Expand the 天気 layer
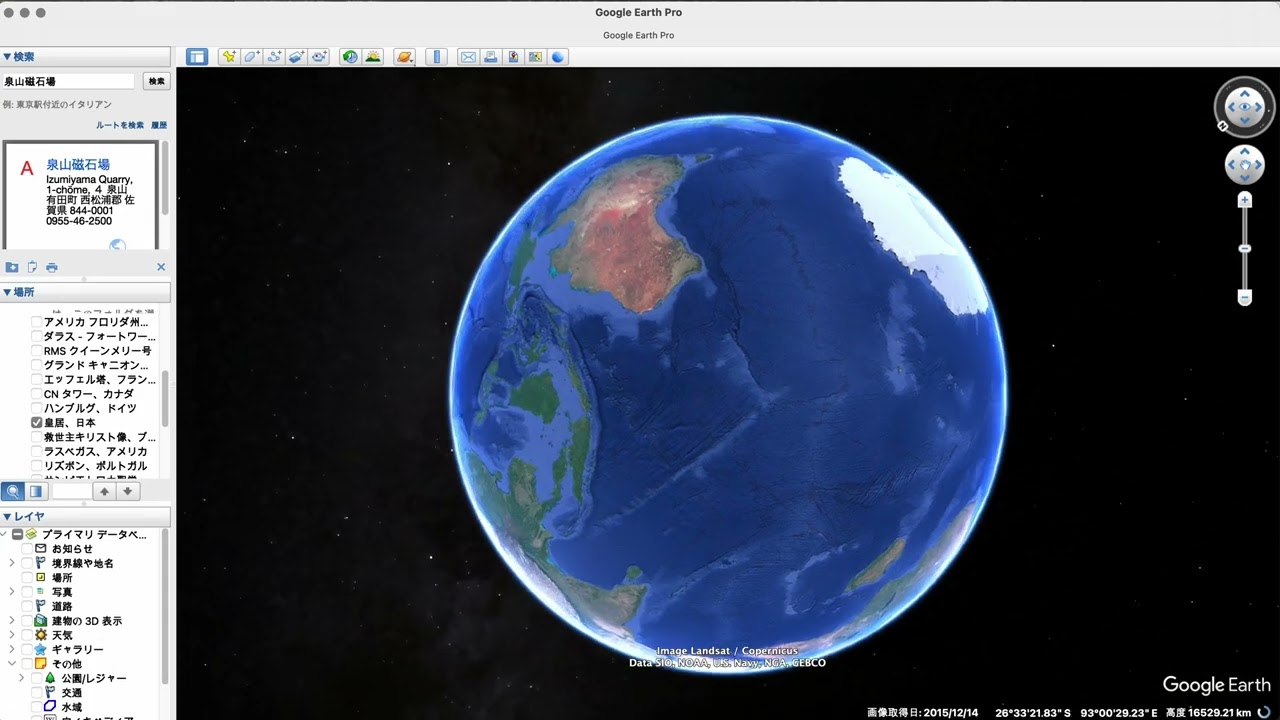The width and height of the screenshot is (1280, 720). (12, 635)
